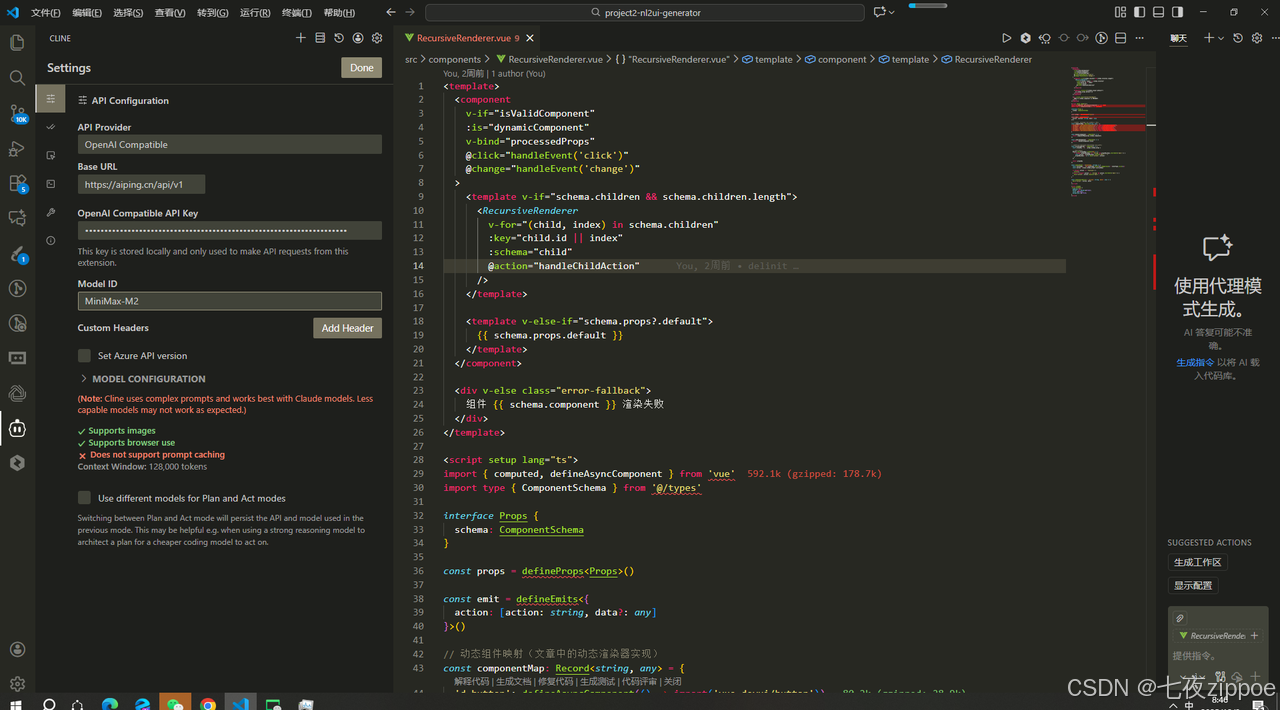Open the Windows Start button
This screenshot has width=1280, height=710.
point(14,703)
